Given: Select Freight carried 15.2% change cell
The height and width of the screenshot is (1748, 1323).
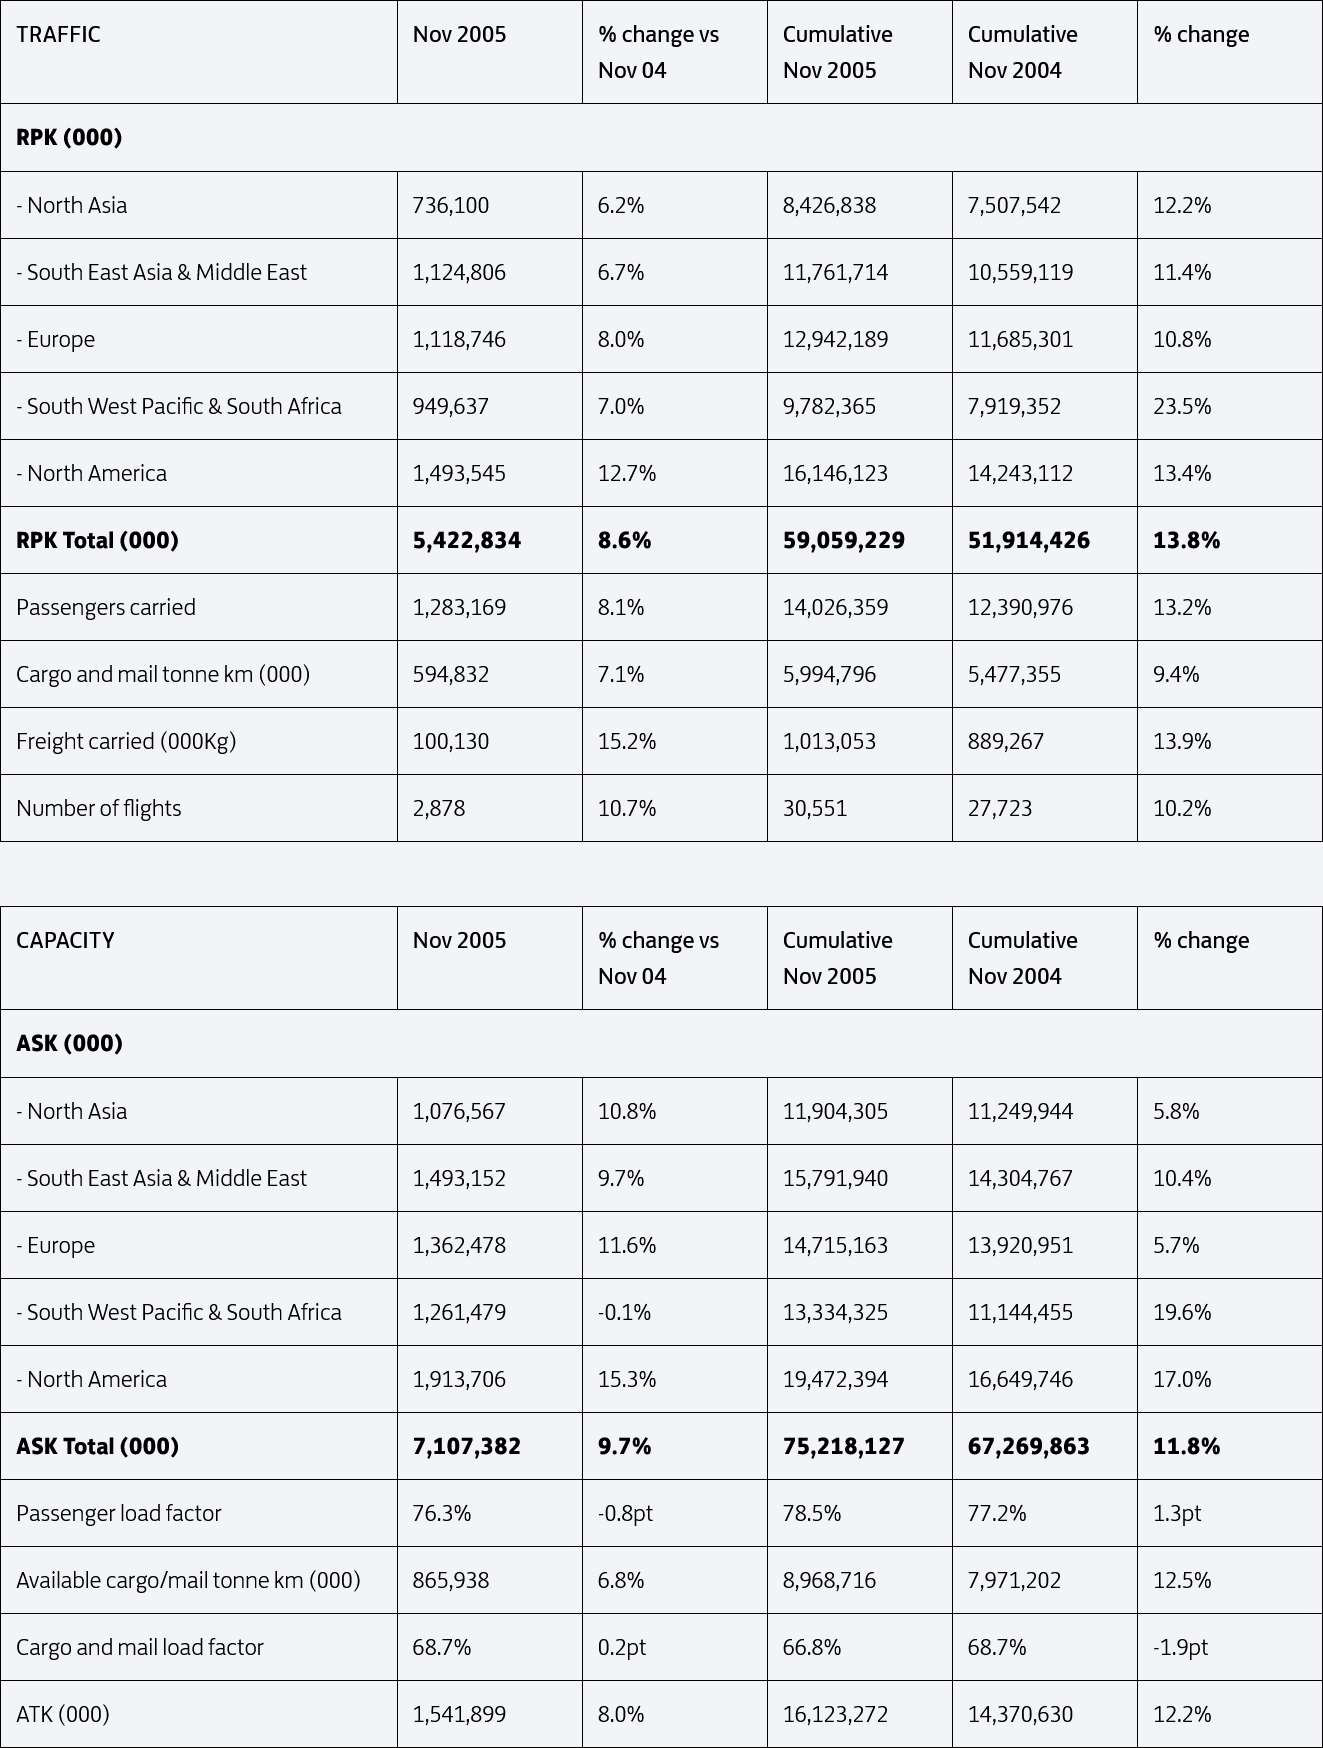Looking at the screenshot, I should click(x=675, y=741).
